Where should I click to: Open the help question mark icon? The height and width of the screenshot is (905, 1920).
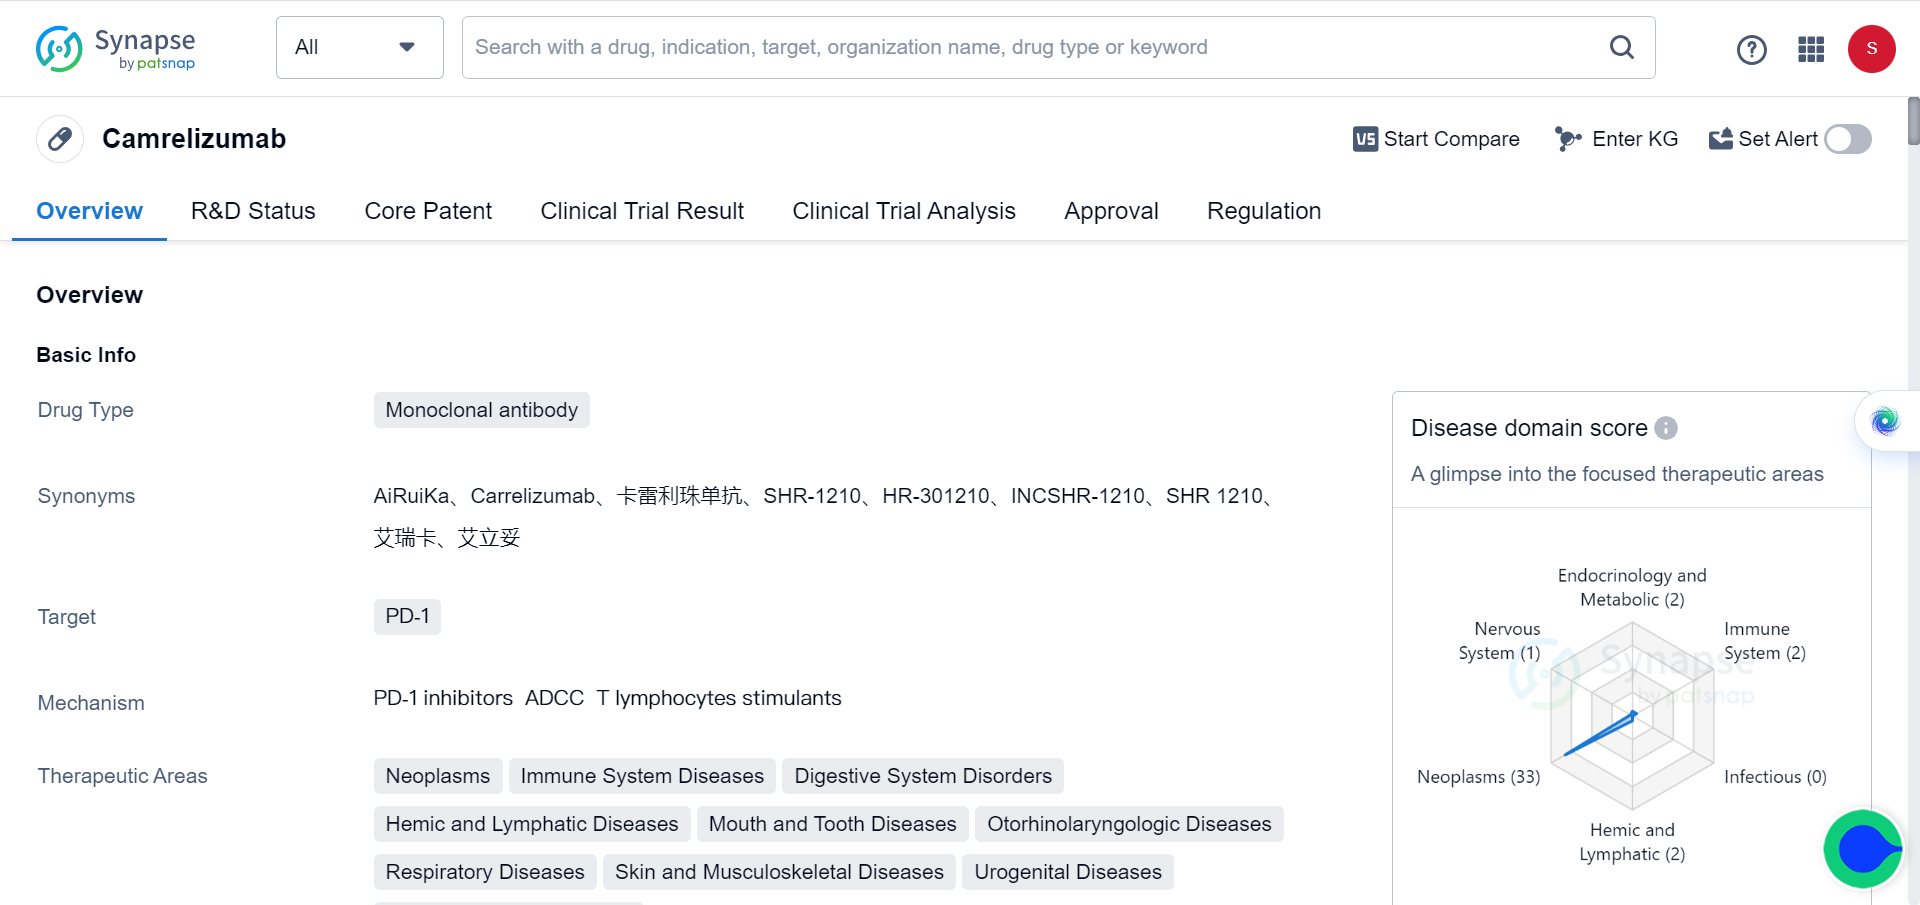pos(1751,49)
